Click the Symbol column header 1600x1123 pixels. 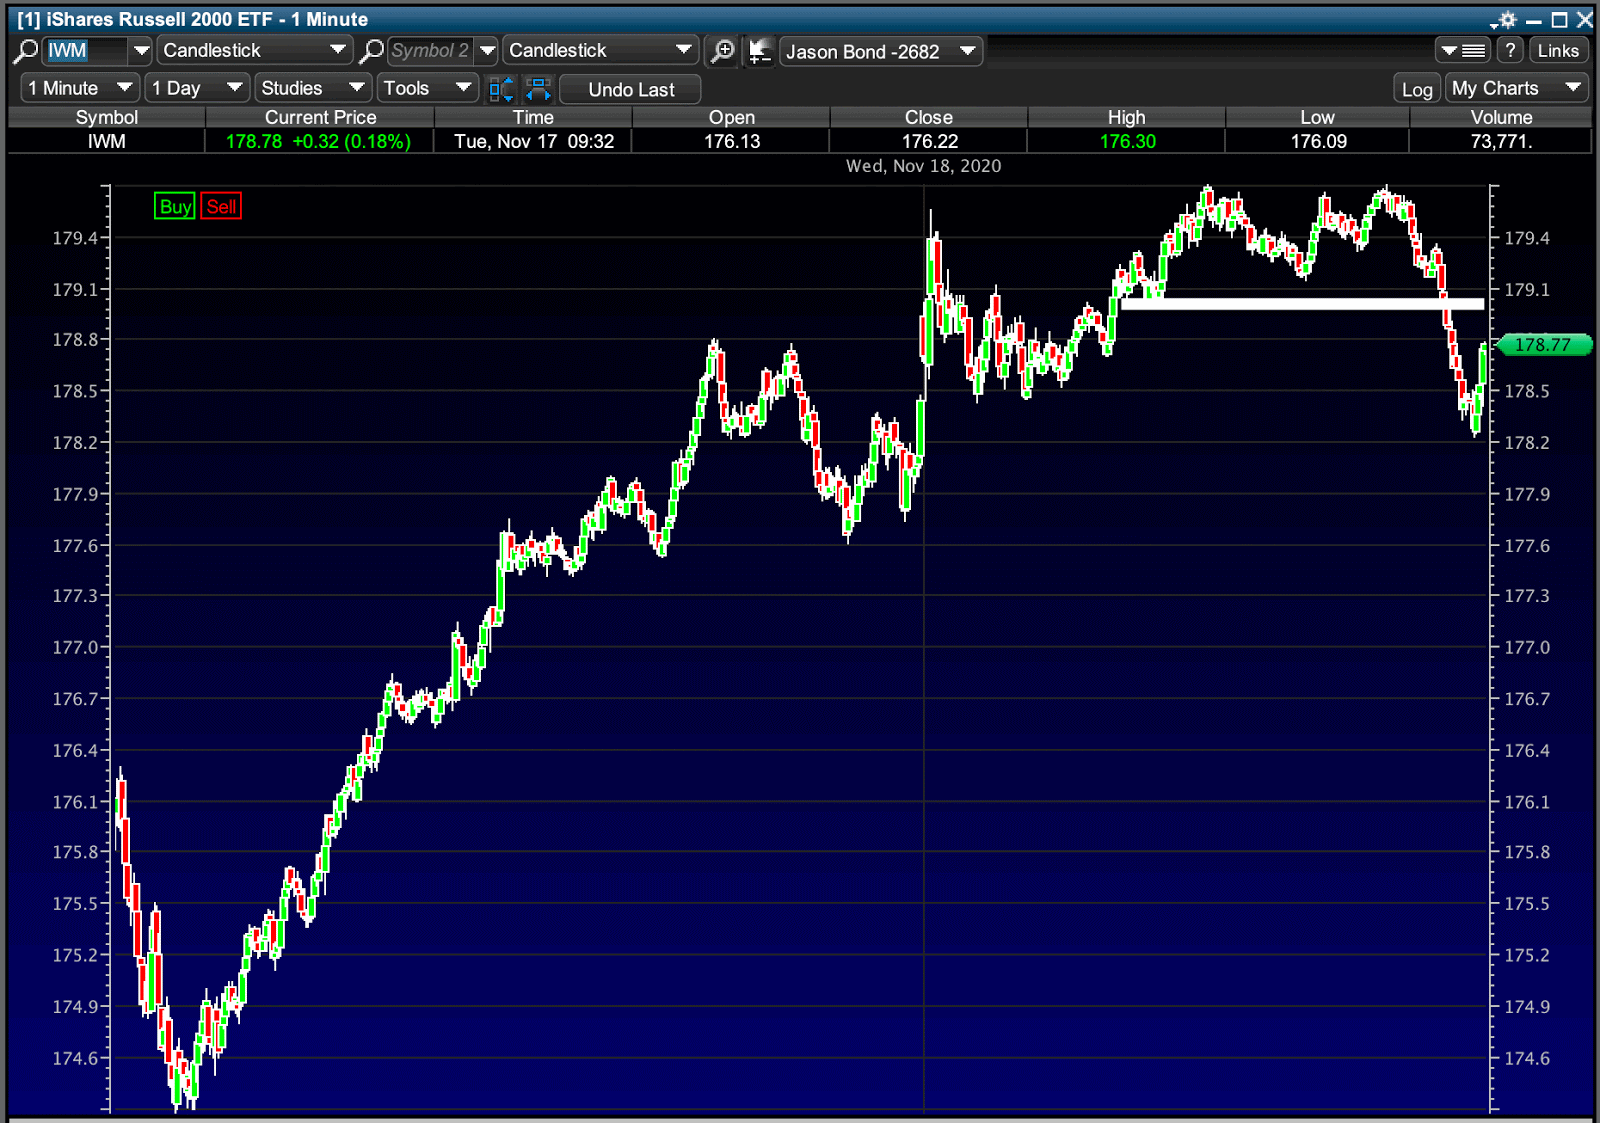[106, 117]
